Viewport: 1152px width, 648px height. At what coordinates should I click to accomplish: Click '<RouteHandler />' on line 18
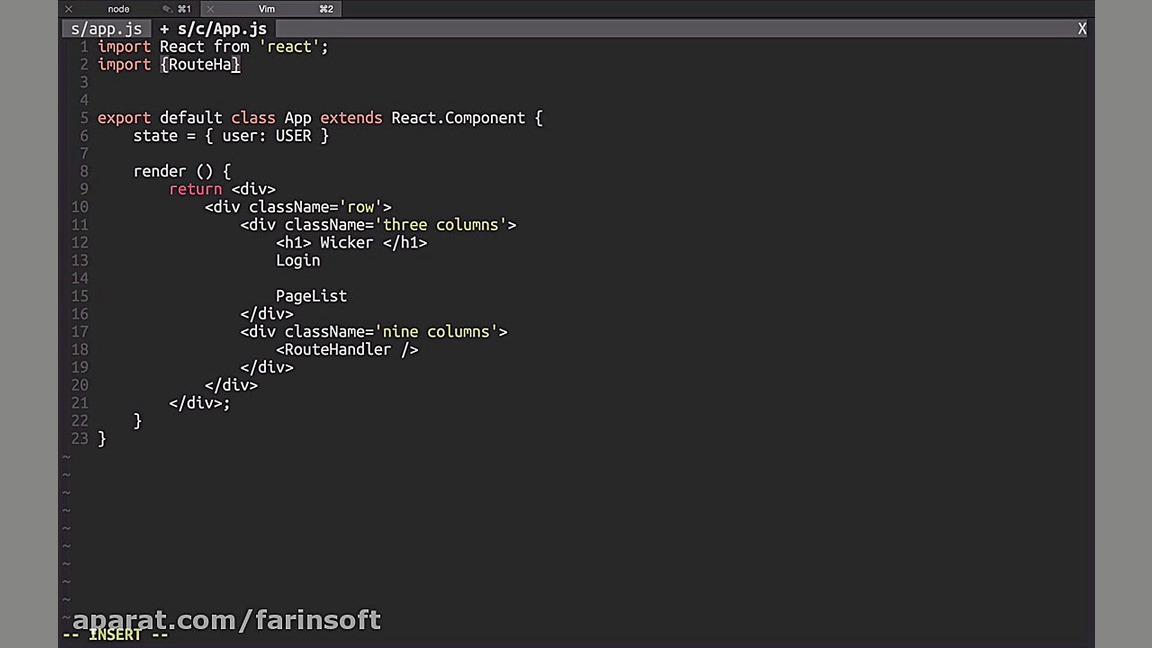(x=347, y=350)
